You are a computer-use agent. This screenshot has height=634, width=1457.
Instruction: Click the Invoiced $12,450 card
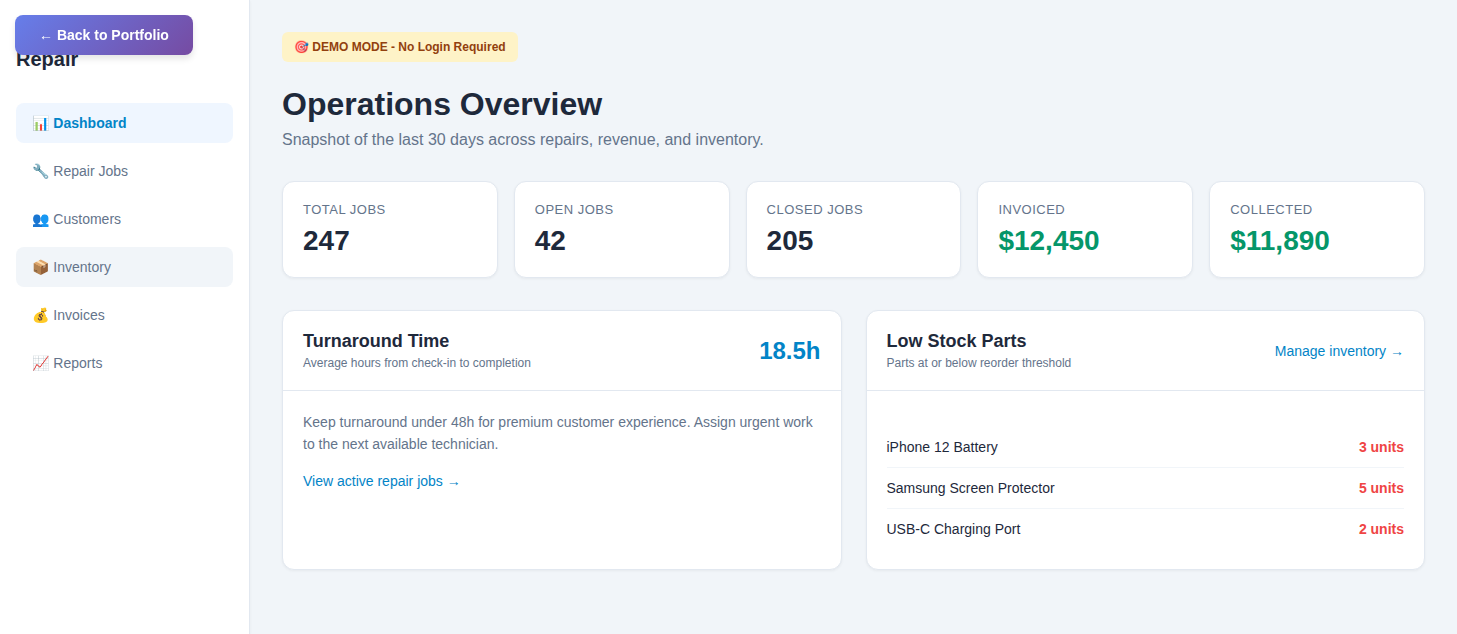tap(1084, 229)
